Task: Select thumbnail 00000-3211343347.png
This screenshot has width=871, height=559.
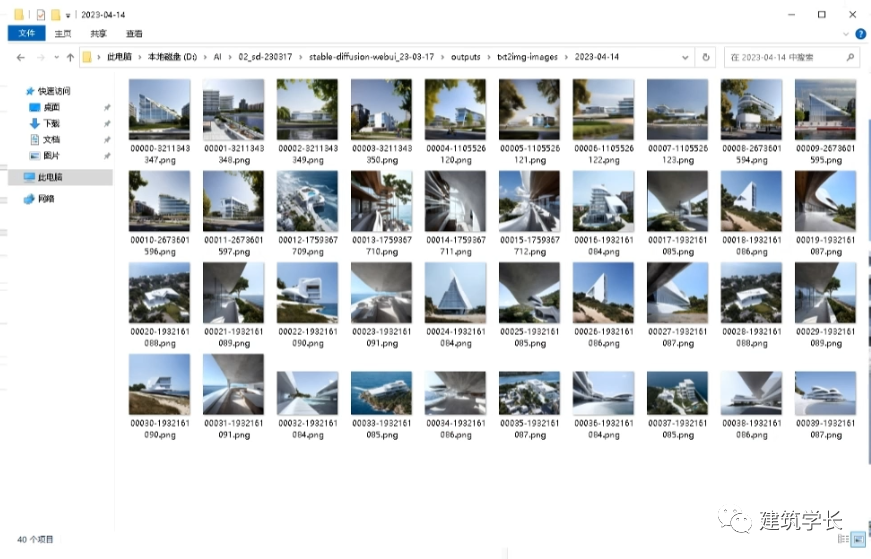Action: [159, 109]
